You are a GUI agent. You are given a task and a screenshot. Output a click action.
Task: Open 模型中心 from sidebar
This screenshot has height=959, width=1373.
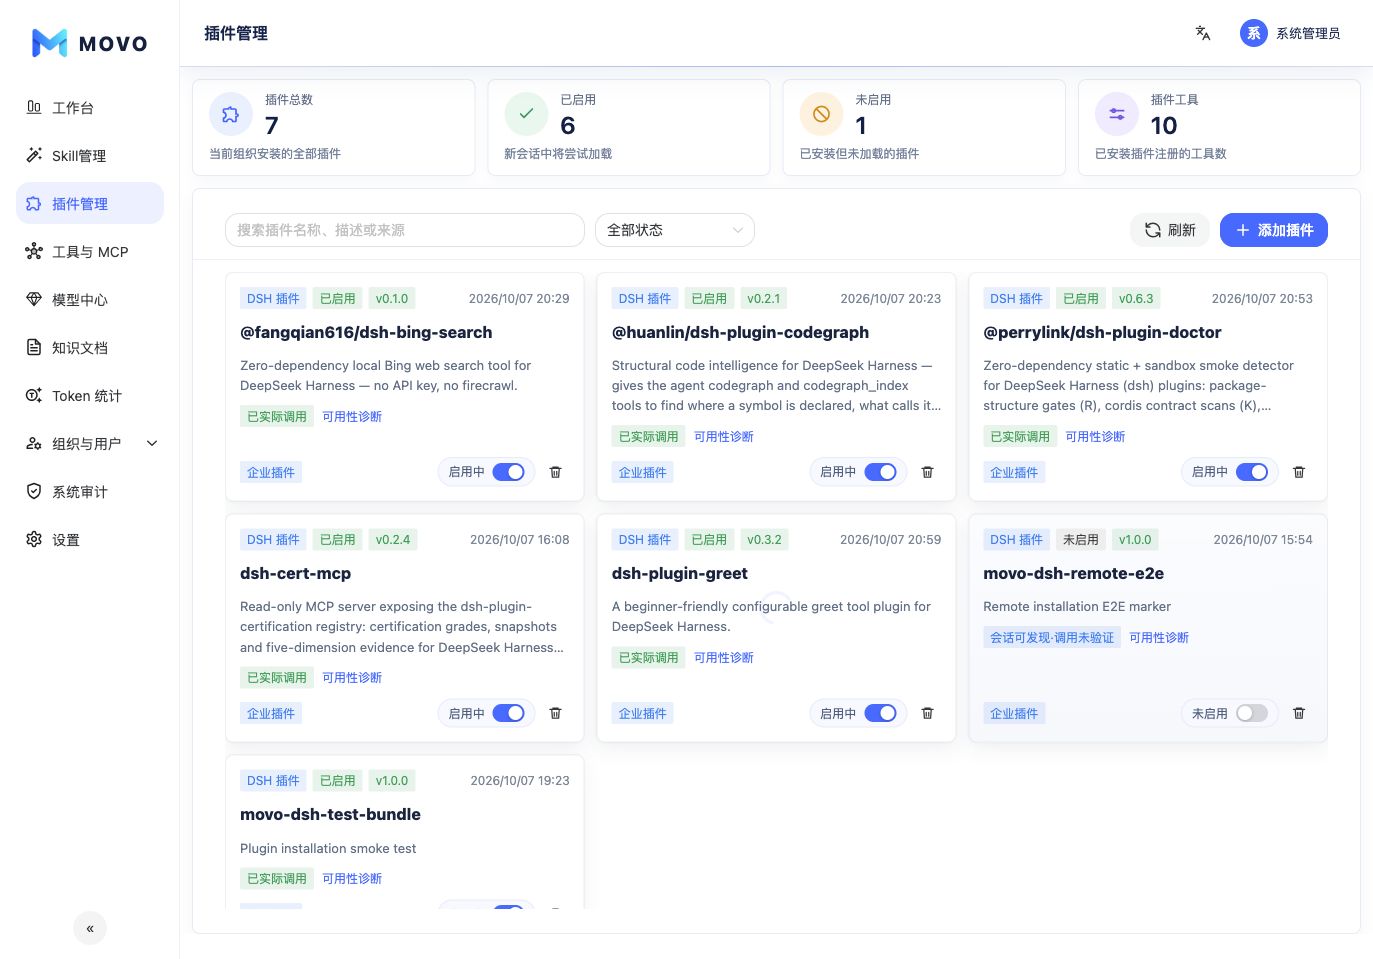click(90, 300)
